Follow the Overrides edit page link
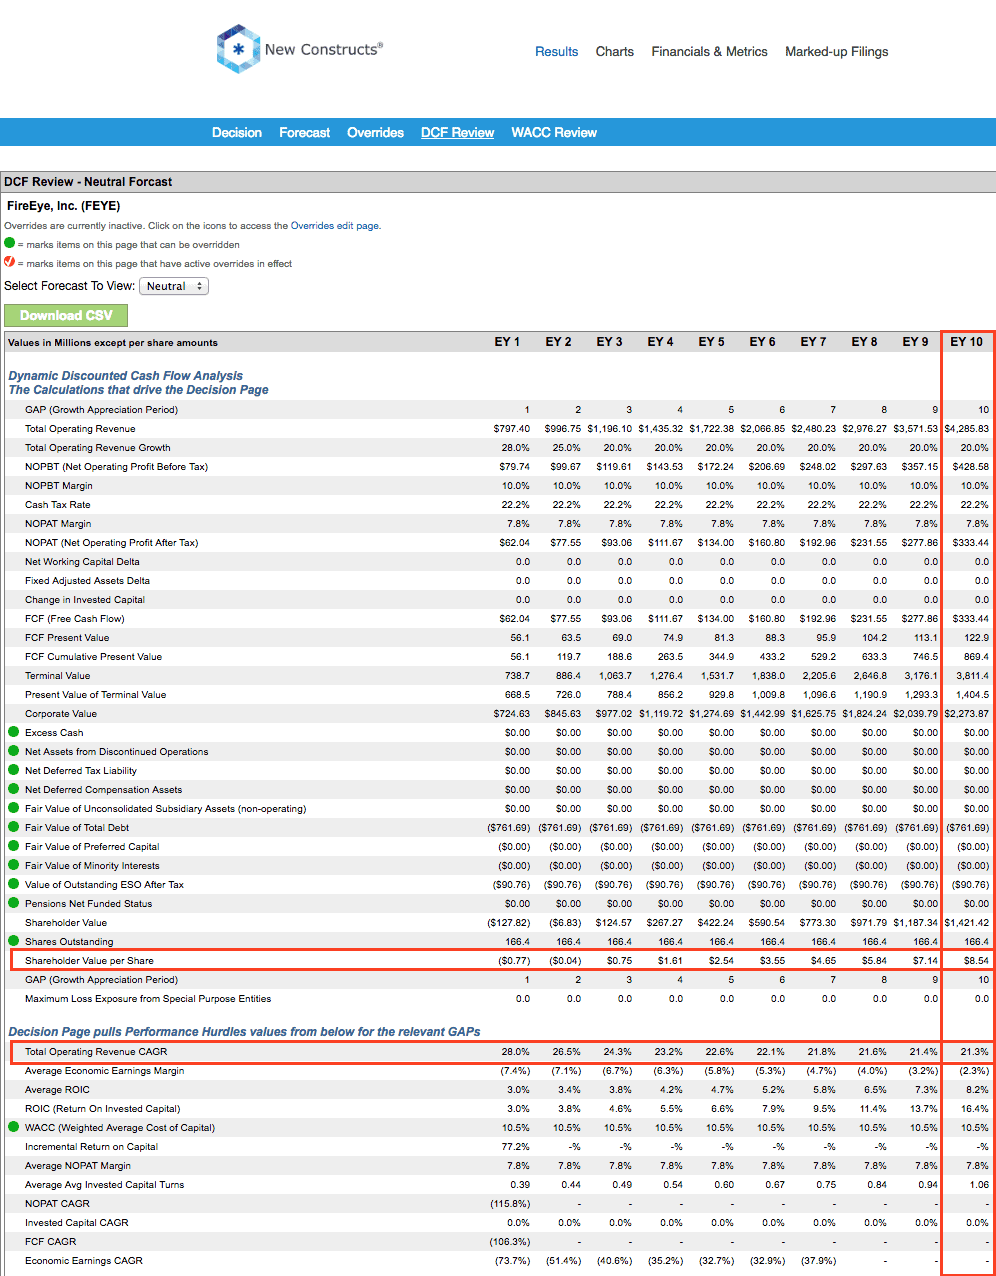This screenshot has width=996, height=1276. [335, 226]
